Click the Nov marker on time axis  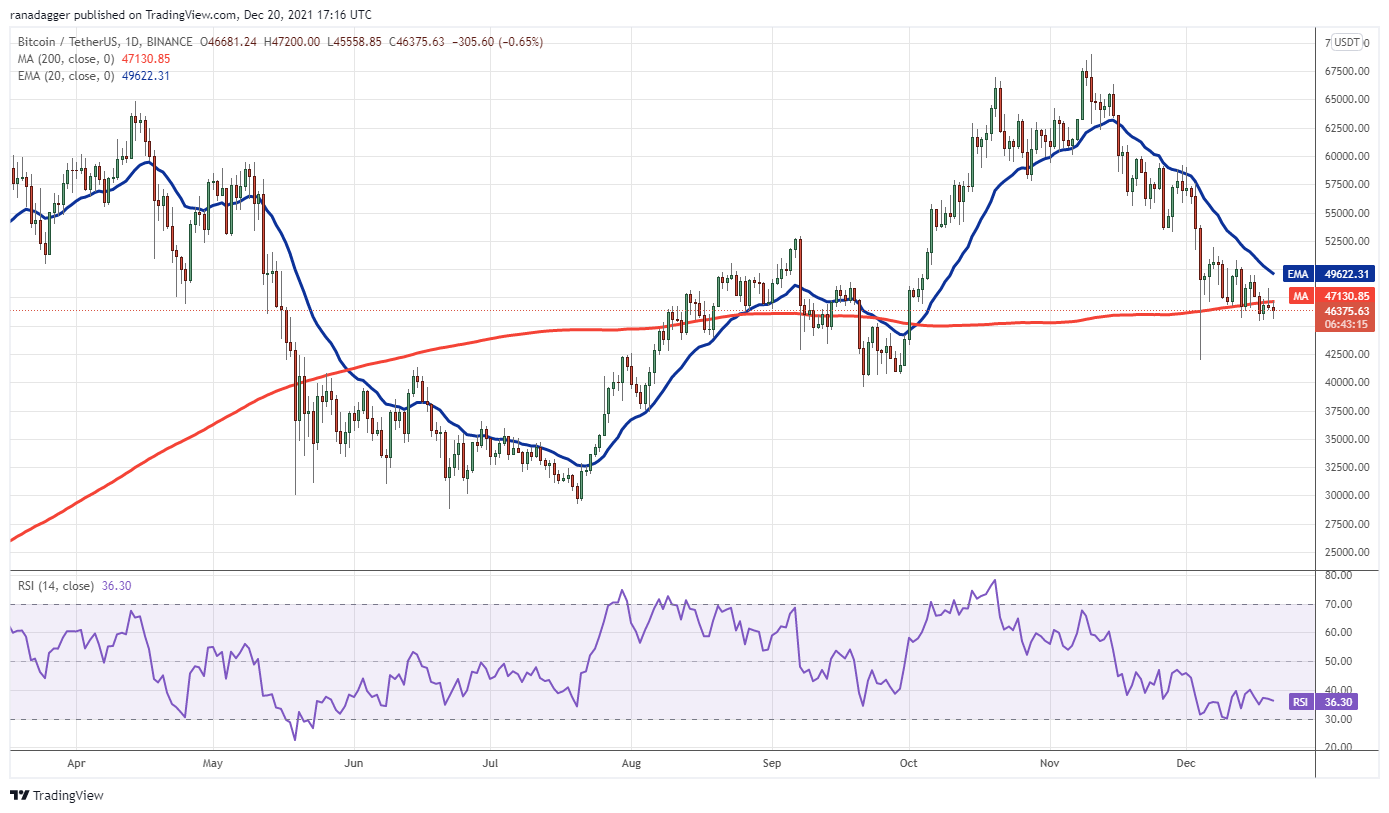[1049, 761]
